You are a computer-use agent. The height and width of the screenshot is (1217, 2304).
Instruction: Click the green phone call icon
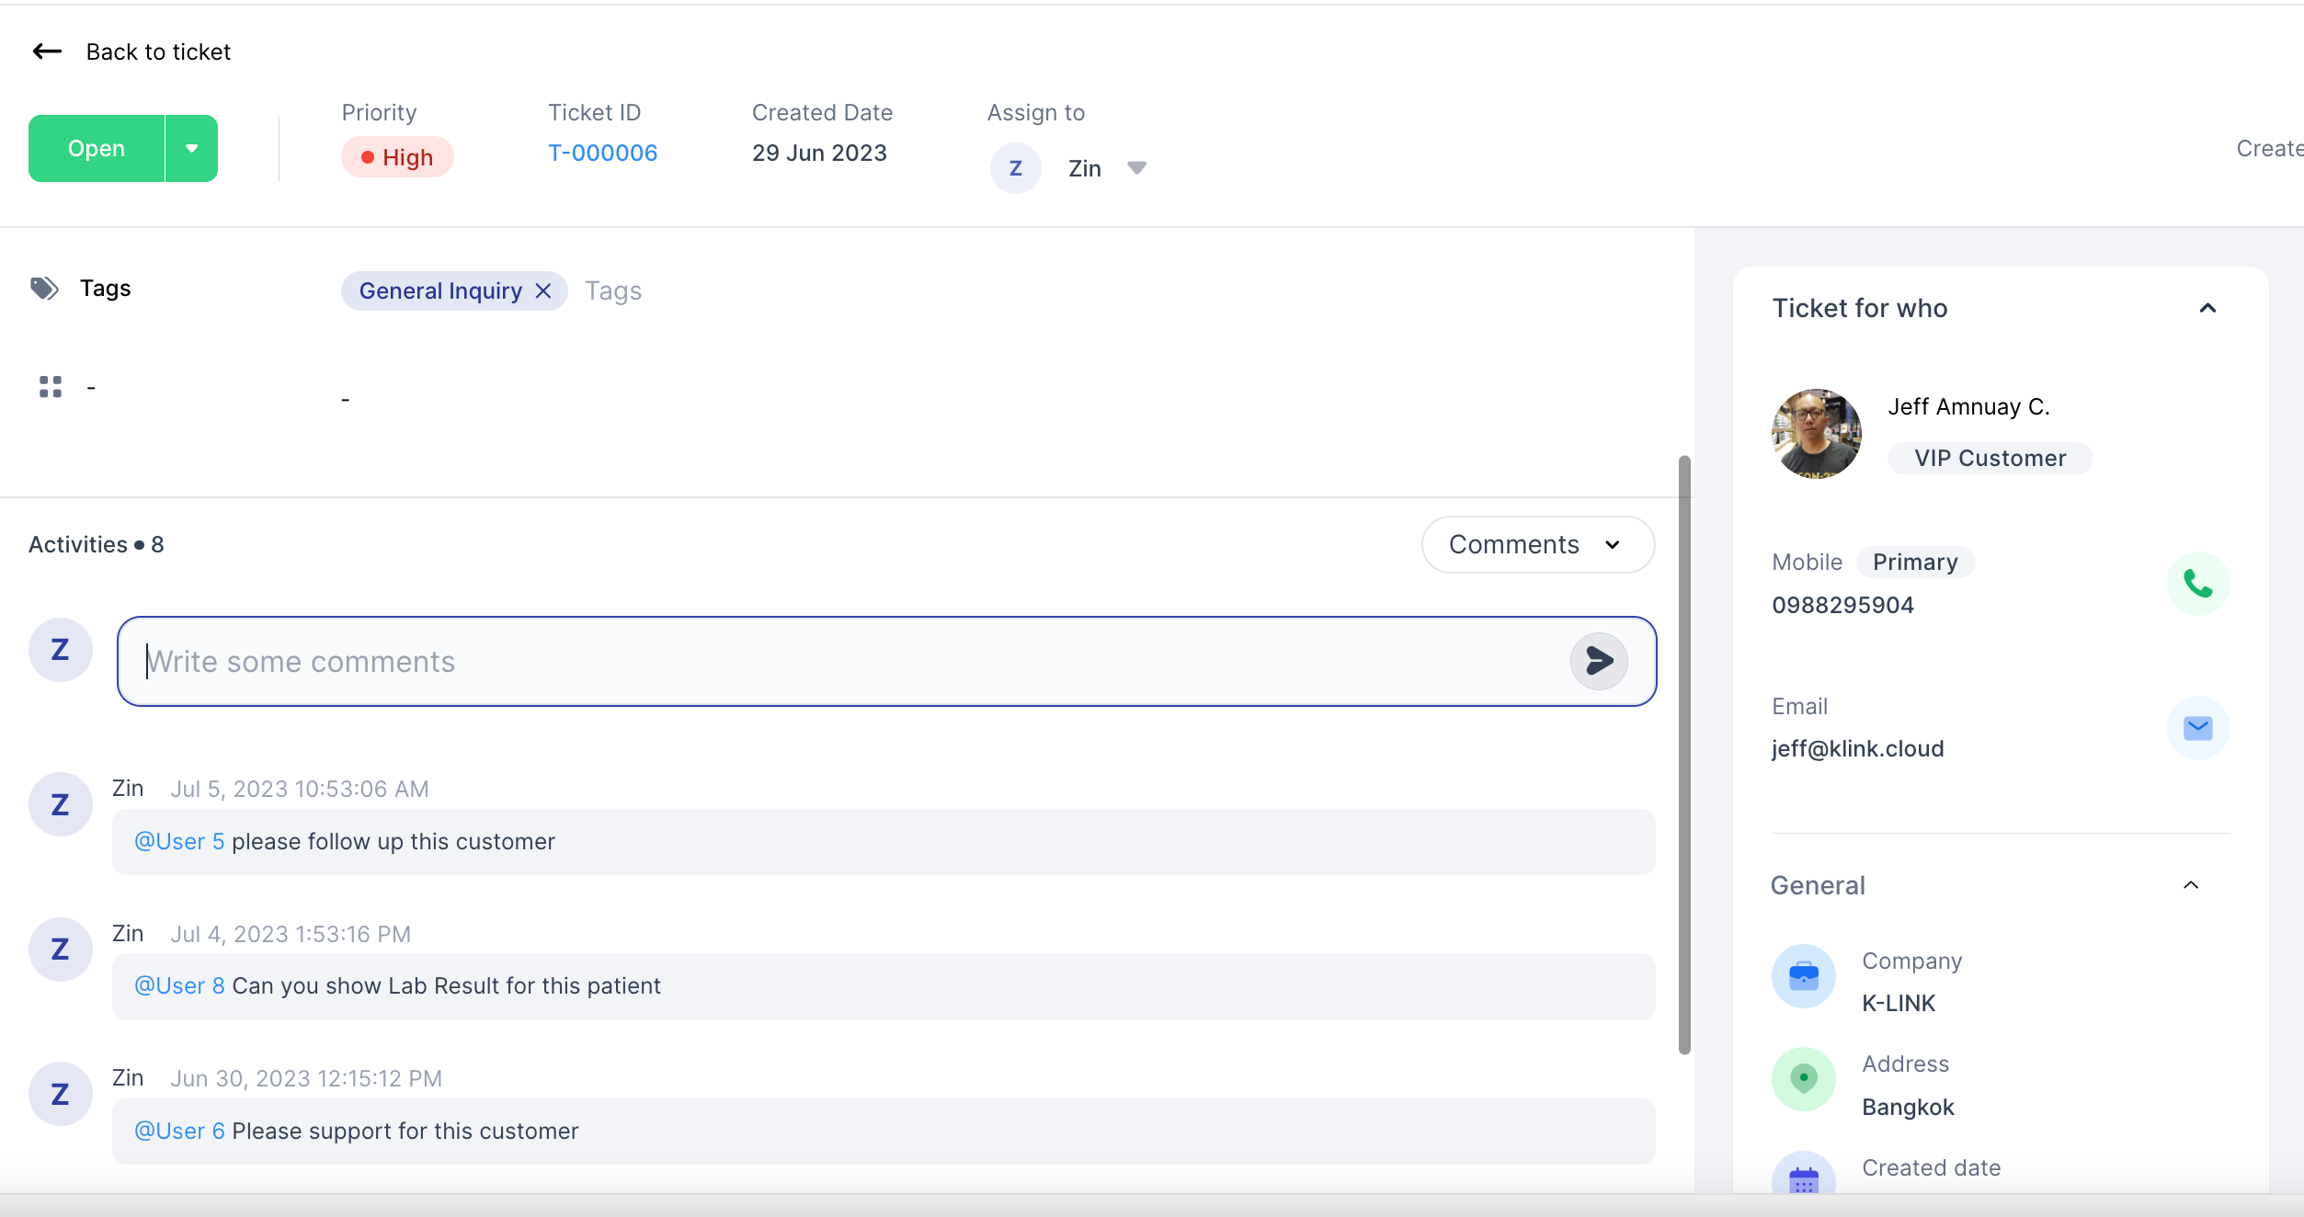point(2197,584)
